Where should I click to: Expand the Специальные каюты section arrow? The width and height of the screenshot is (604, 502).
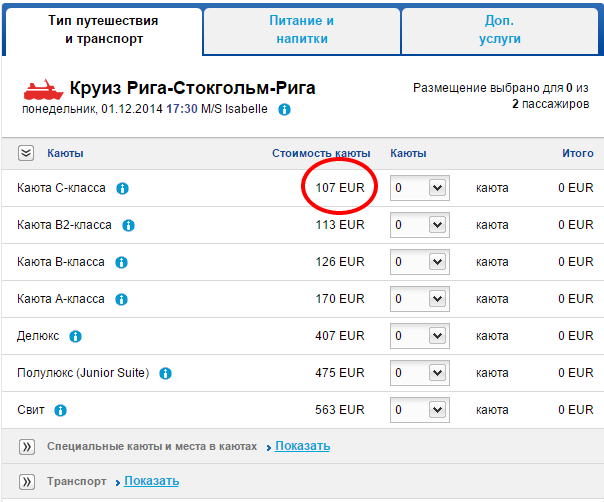point(26,446)
